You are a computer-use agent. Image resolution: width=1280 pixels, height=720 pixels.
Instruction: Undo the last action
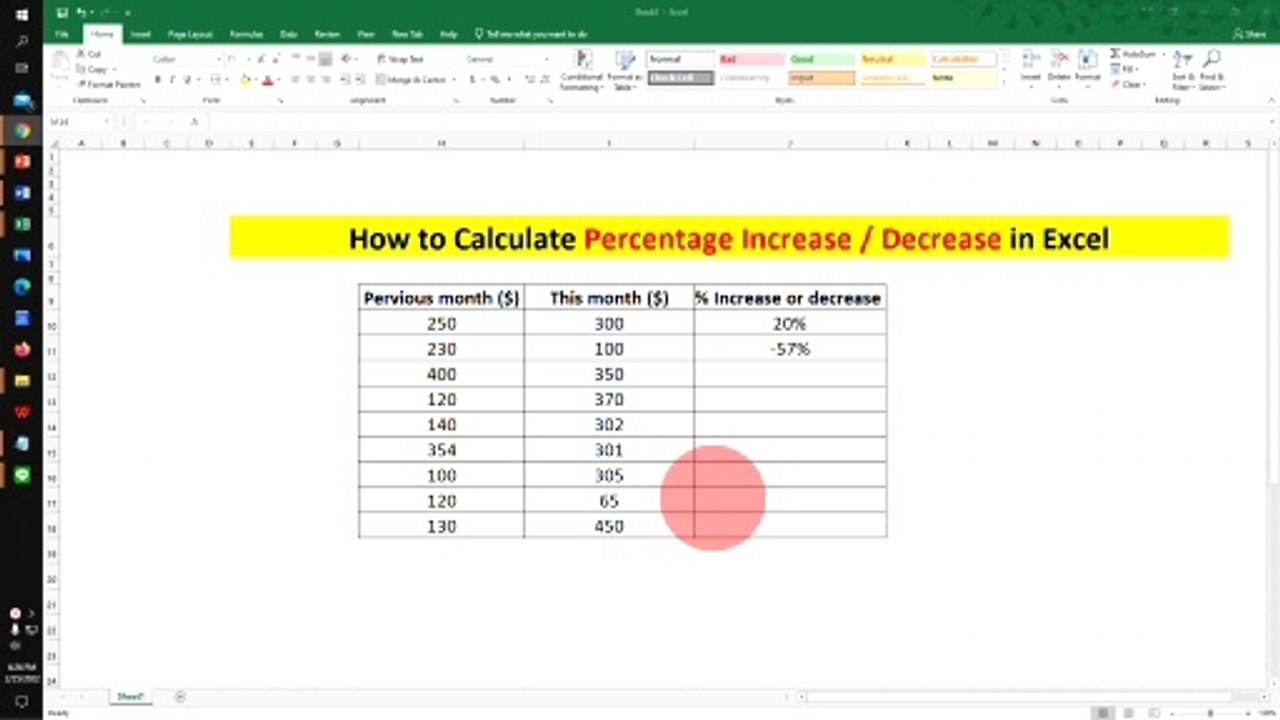81,13
